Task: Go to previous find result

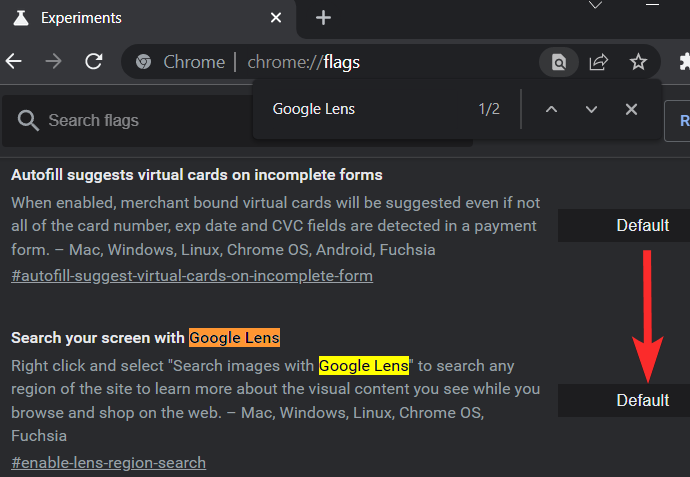Action: [x=551, y=109]
